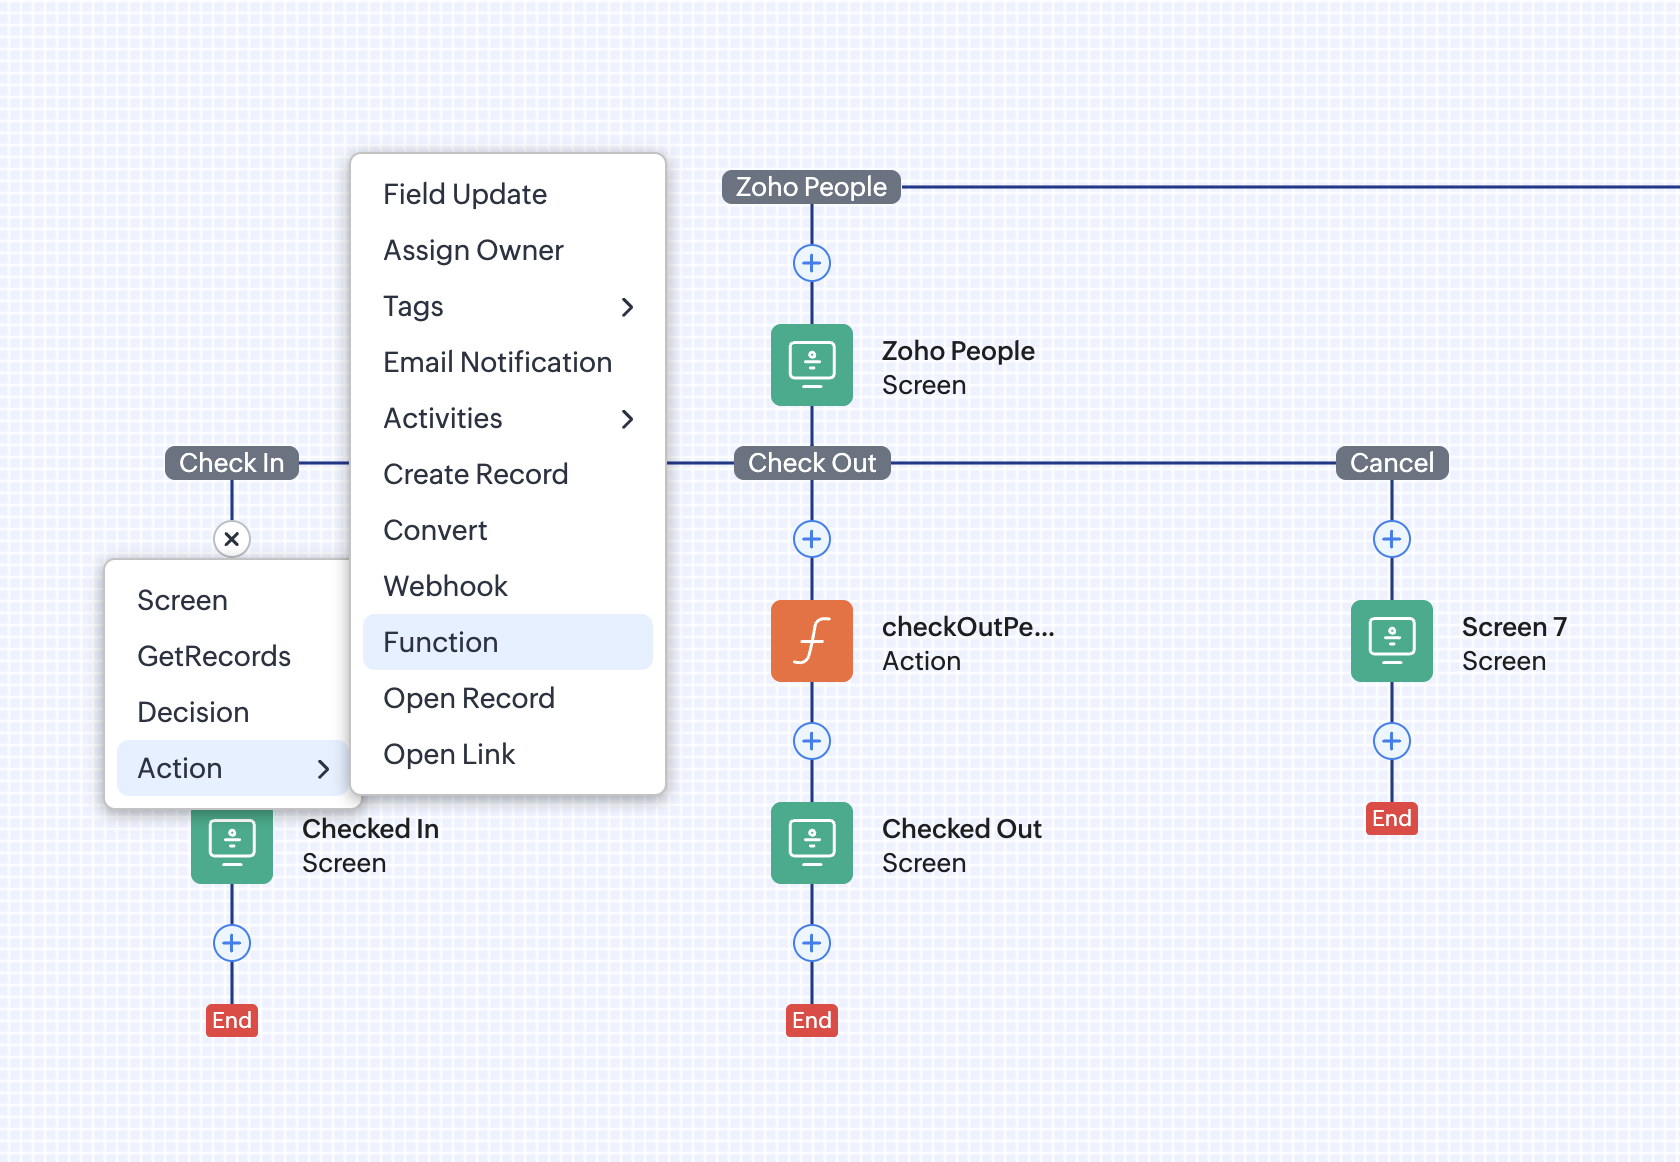This screenshot has width=1680, height=1162.
Task: Click the End marker under Checked In
Action: (x=232, y=1020)
